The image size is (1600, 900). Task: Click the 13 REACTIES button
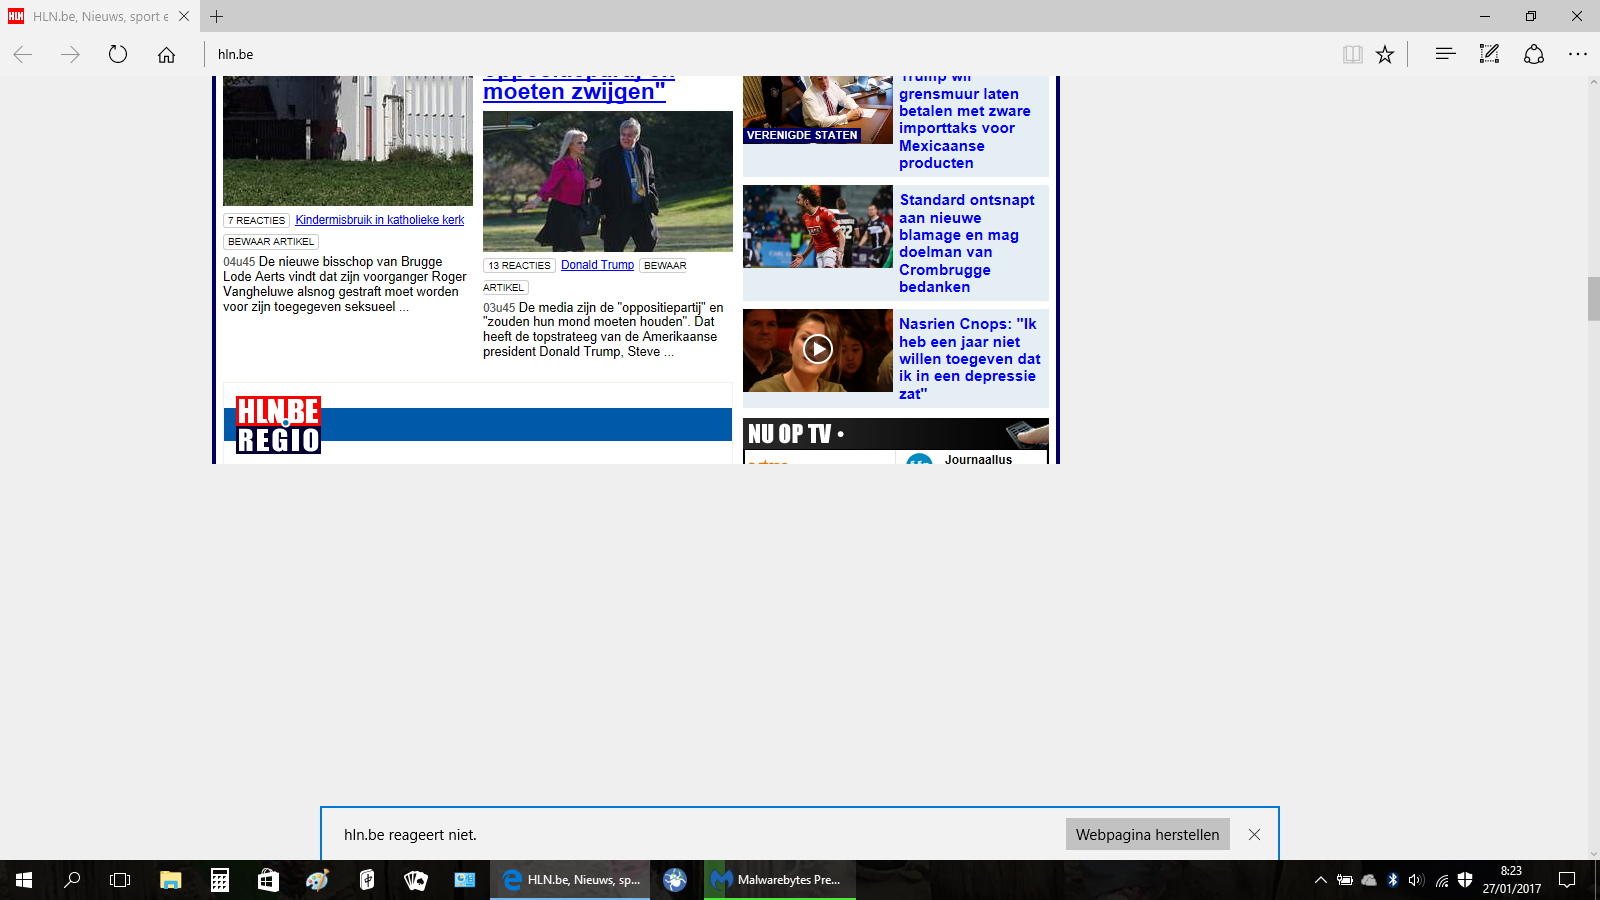pyautogui.click(x=520, y=265)
